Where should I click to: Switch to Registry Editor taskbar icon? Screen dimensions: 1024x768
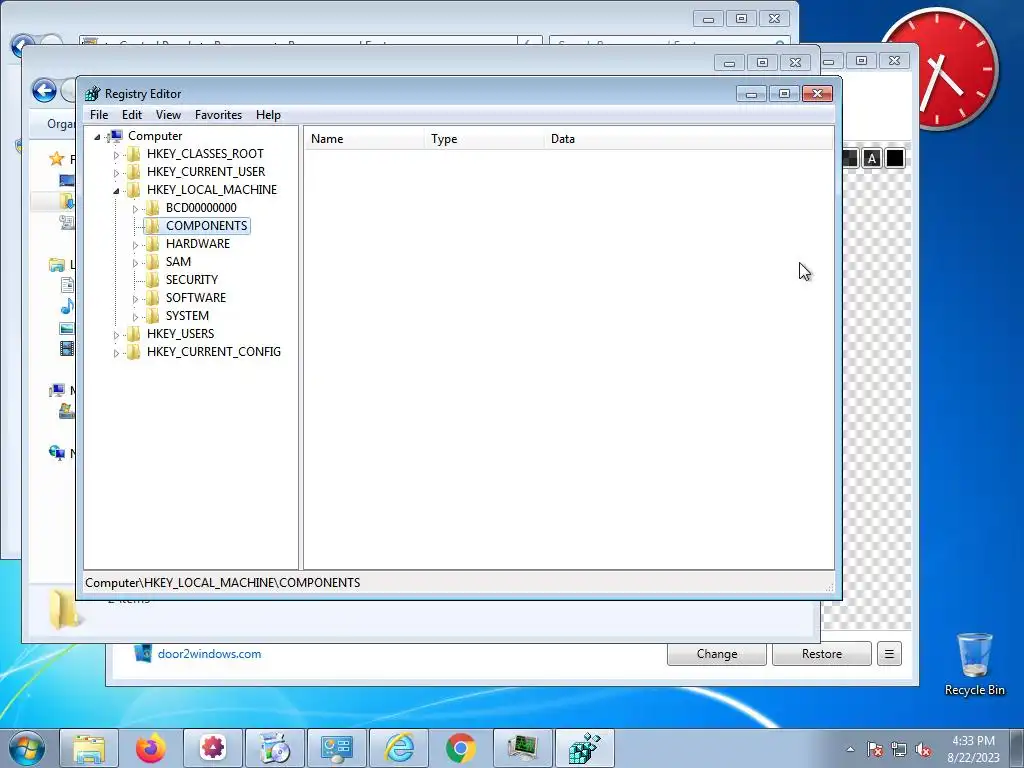tap(585, 748)
